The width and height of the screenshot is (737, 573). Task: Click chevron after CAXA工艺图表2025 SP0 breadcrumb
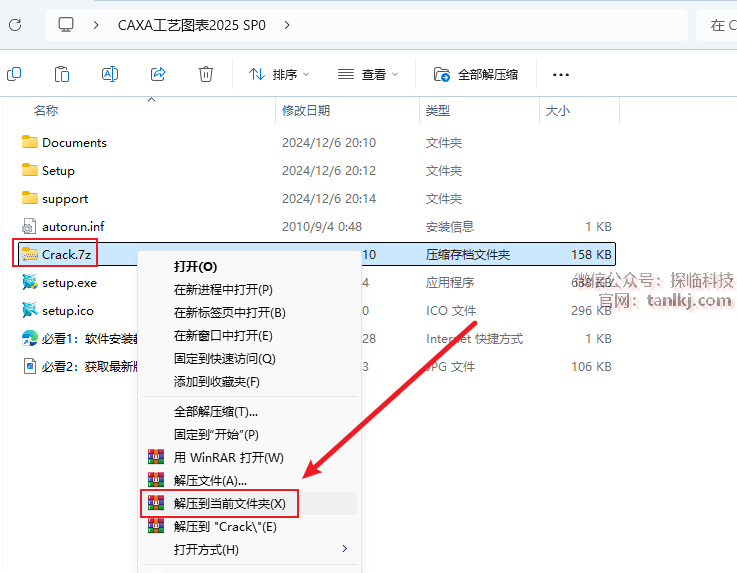coord(287,25)
